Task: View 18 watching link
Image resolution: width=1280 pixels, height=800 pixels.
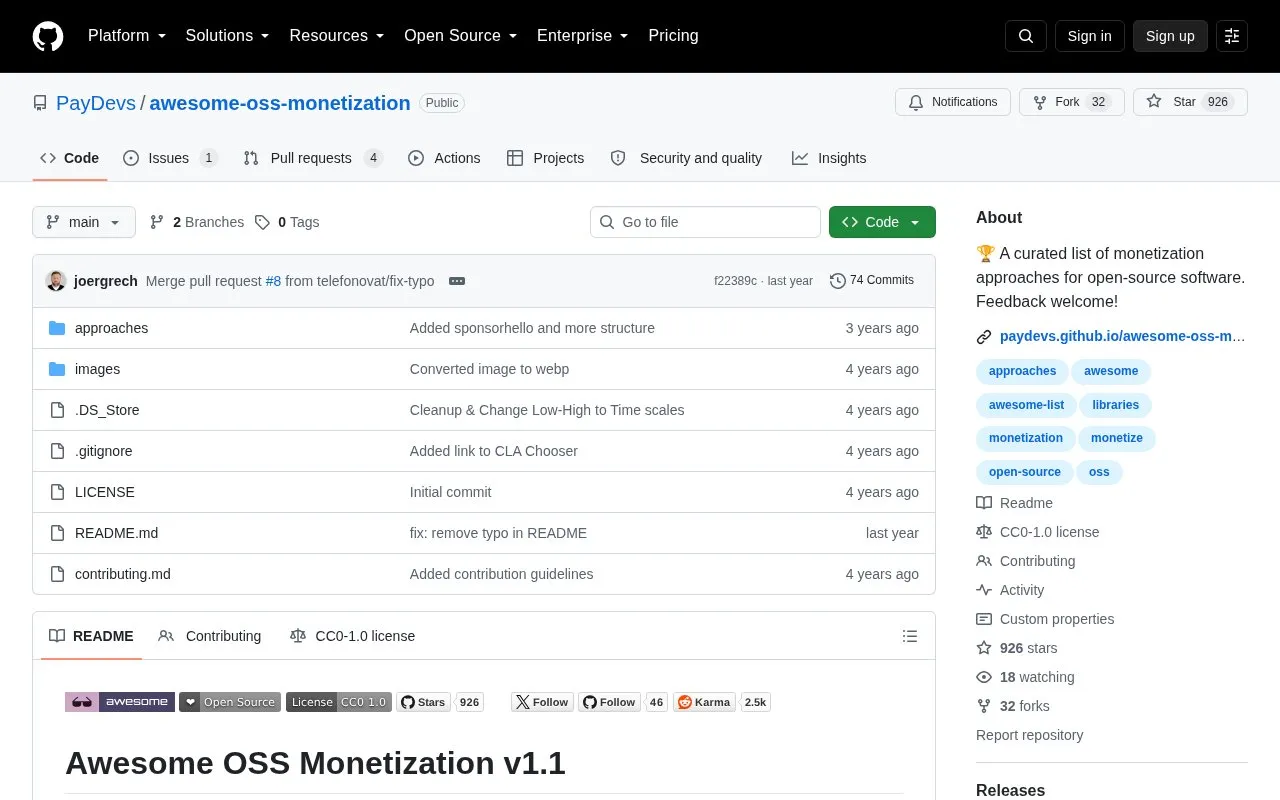Action: point(1025,677)
